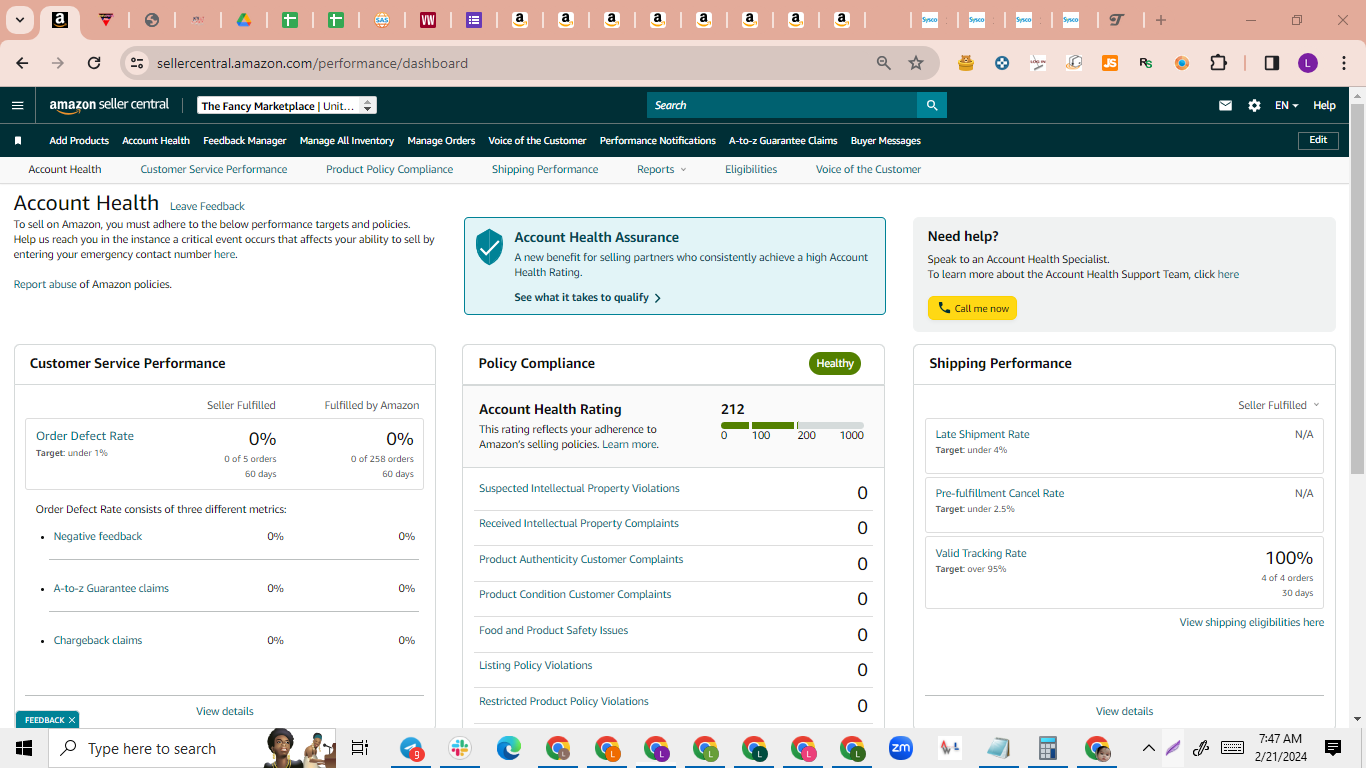Open See what it takes to qualify
The height and width of the screenshot is (768, 1366).
coord(588,298)
